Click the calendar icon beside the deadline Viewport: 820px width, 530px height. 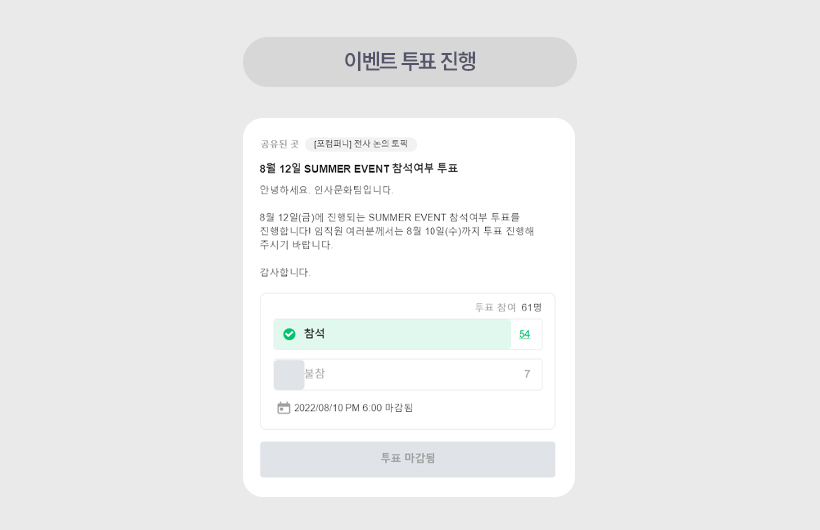(284, 408)
